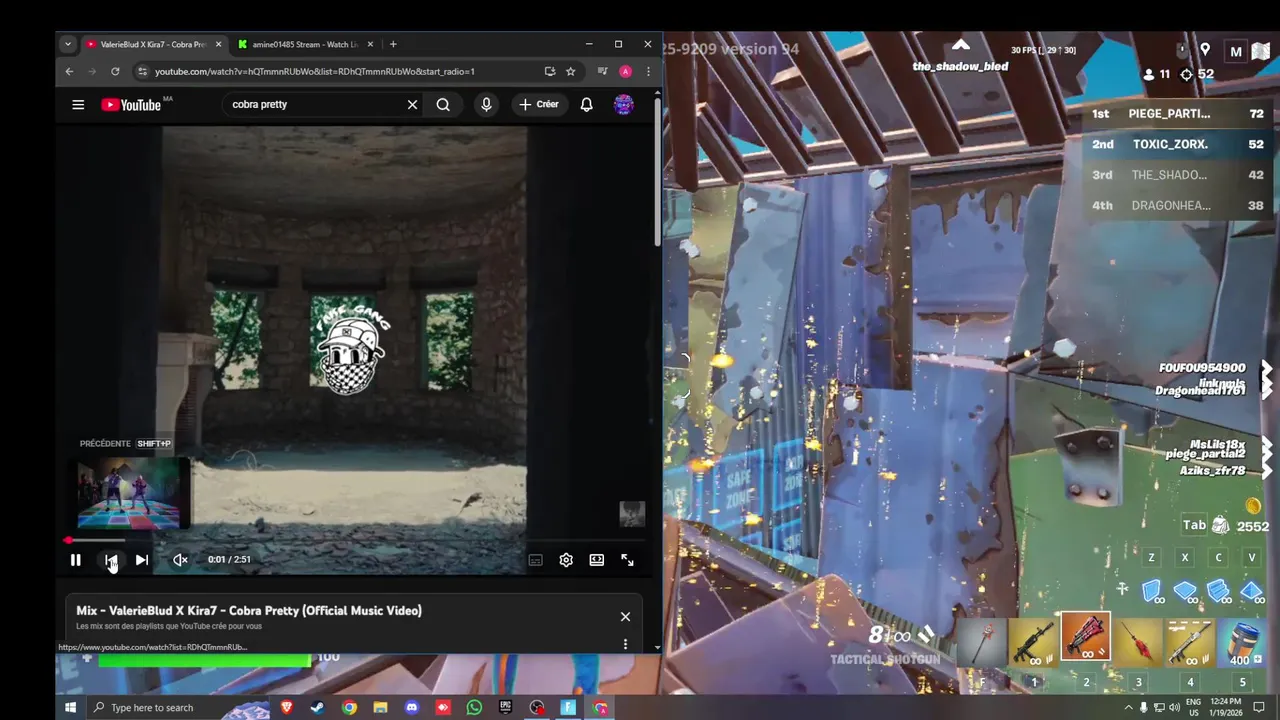Select the floor build piece
This screenshot has height=720, width=1280.
[x=1185, y=591]
